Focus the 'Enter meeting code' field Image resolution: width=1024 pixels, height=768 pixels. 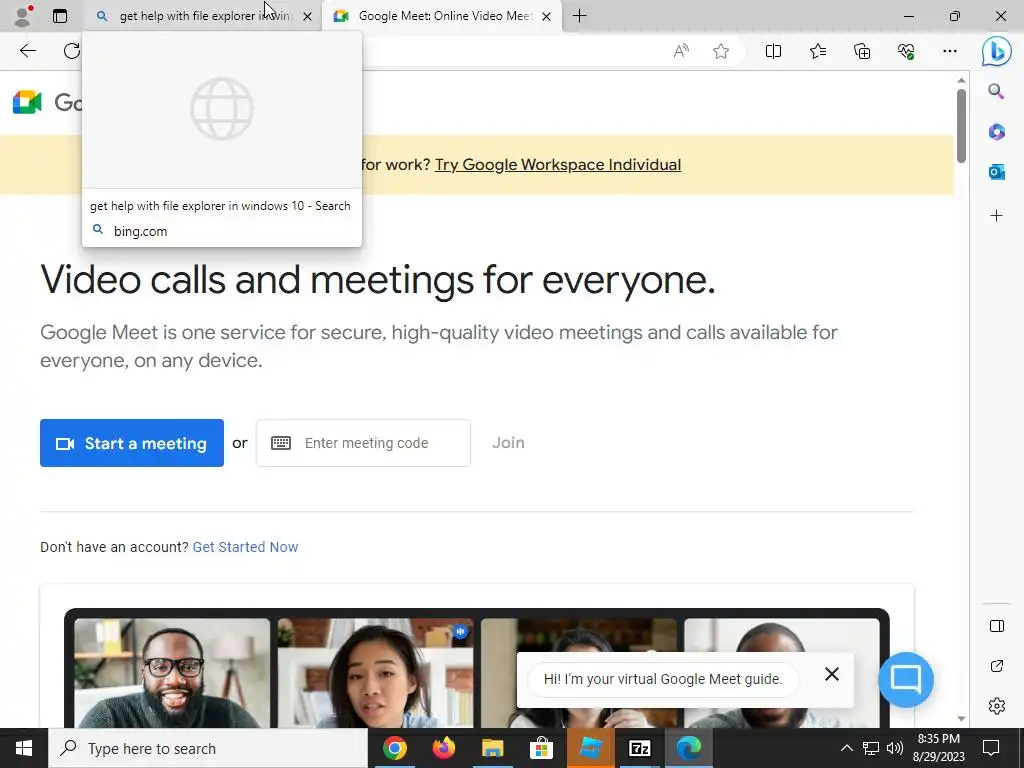tap(363, 443)
